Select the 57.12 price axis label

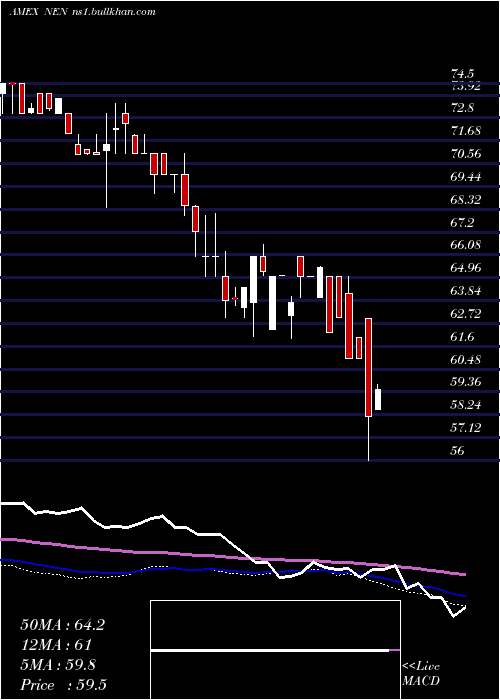[466, 428]
